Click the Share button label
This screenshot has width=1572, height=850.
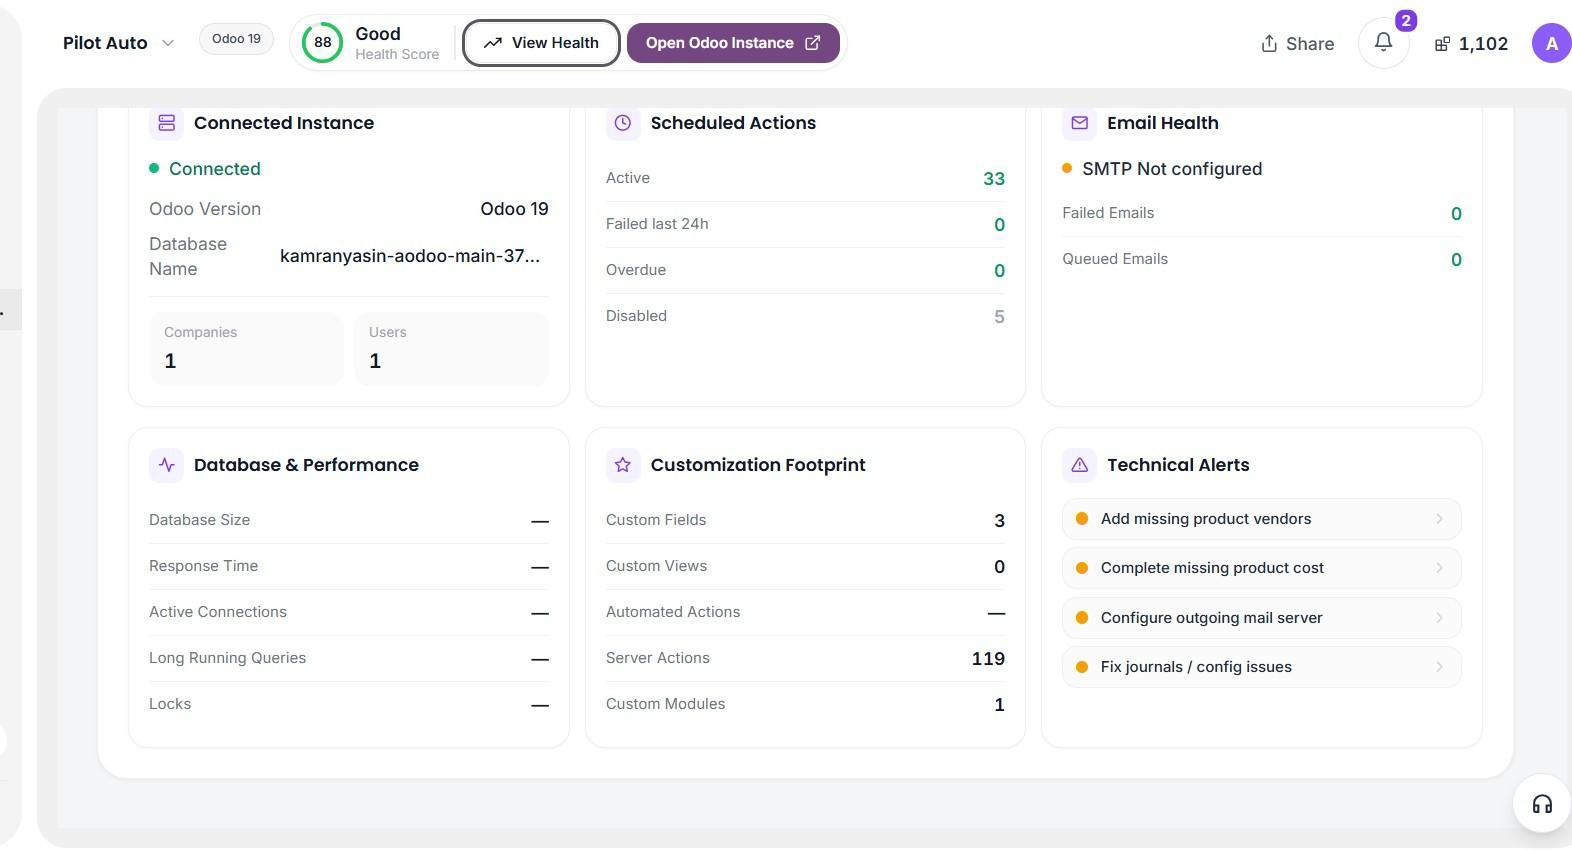(x=1310, y=44)
